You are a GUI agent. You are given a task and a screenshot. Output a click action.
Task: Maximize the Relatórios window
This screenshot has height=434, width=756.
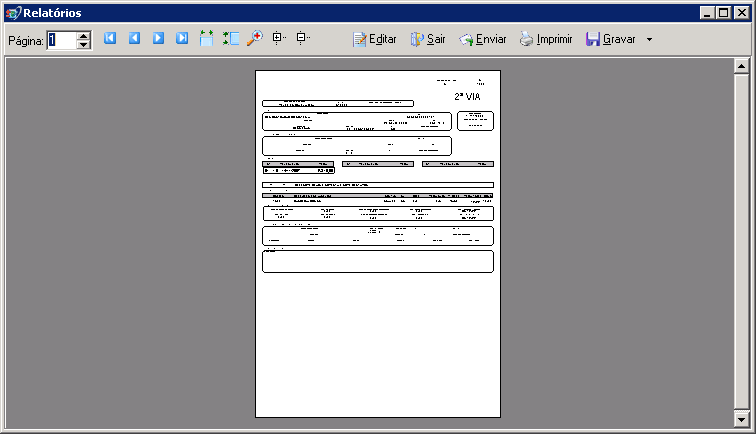[x=724, y=13]
